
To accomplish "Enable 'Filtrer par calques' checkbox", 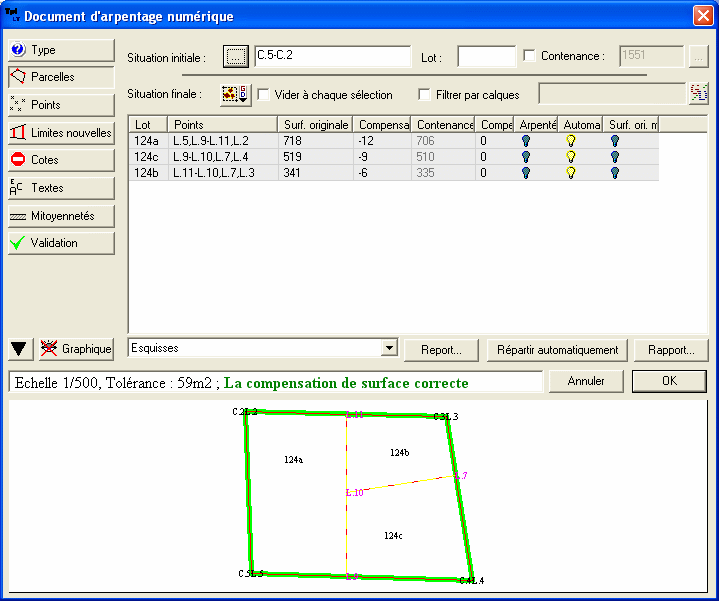I will point(425,95).
